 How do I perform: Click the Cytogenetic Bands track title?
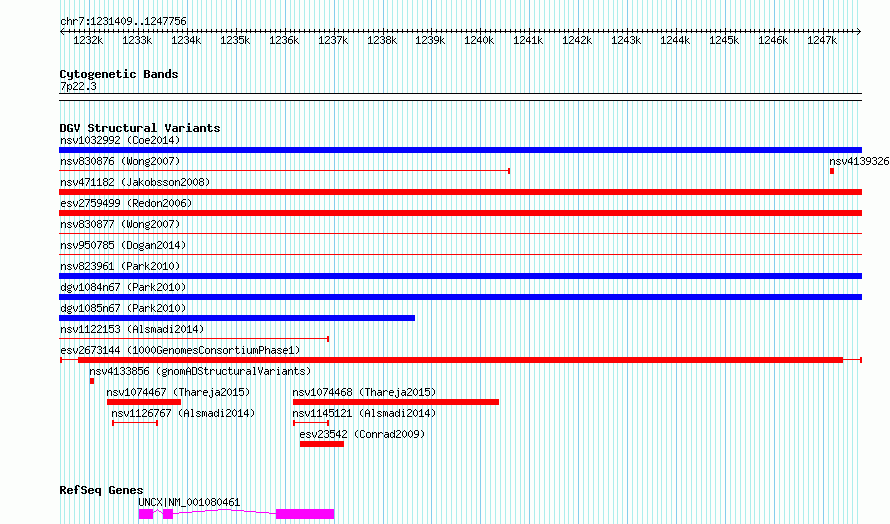[x=119, y=74]
